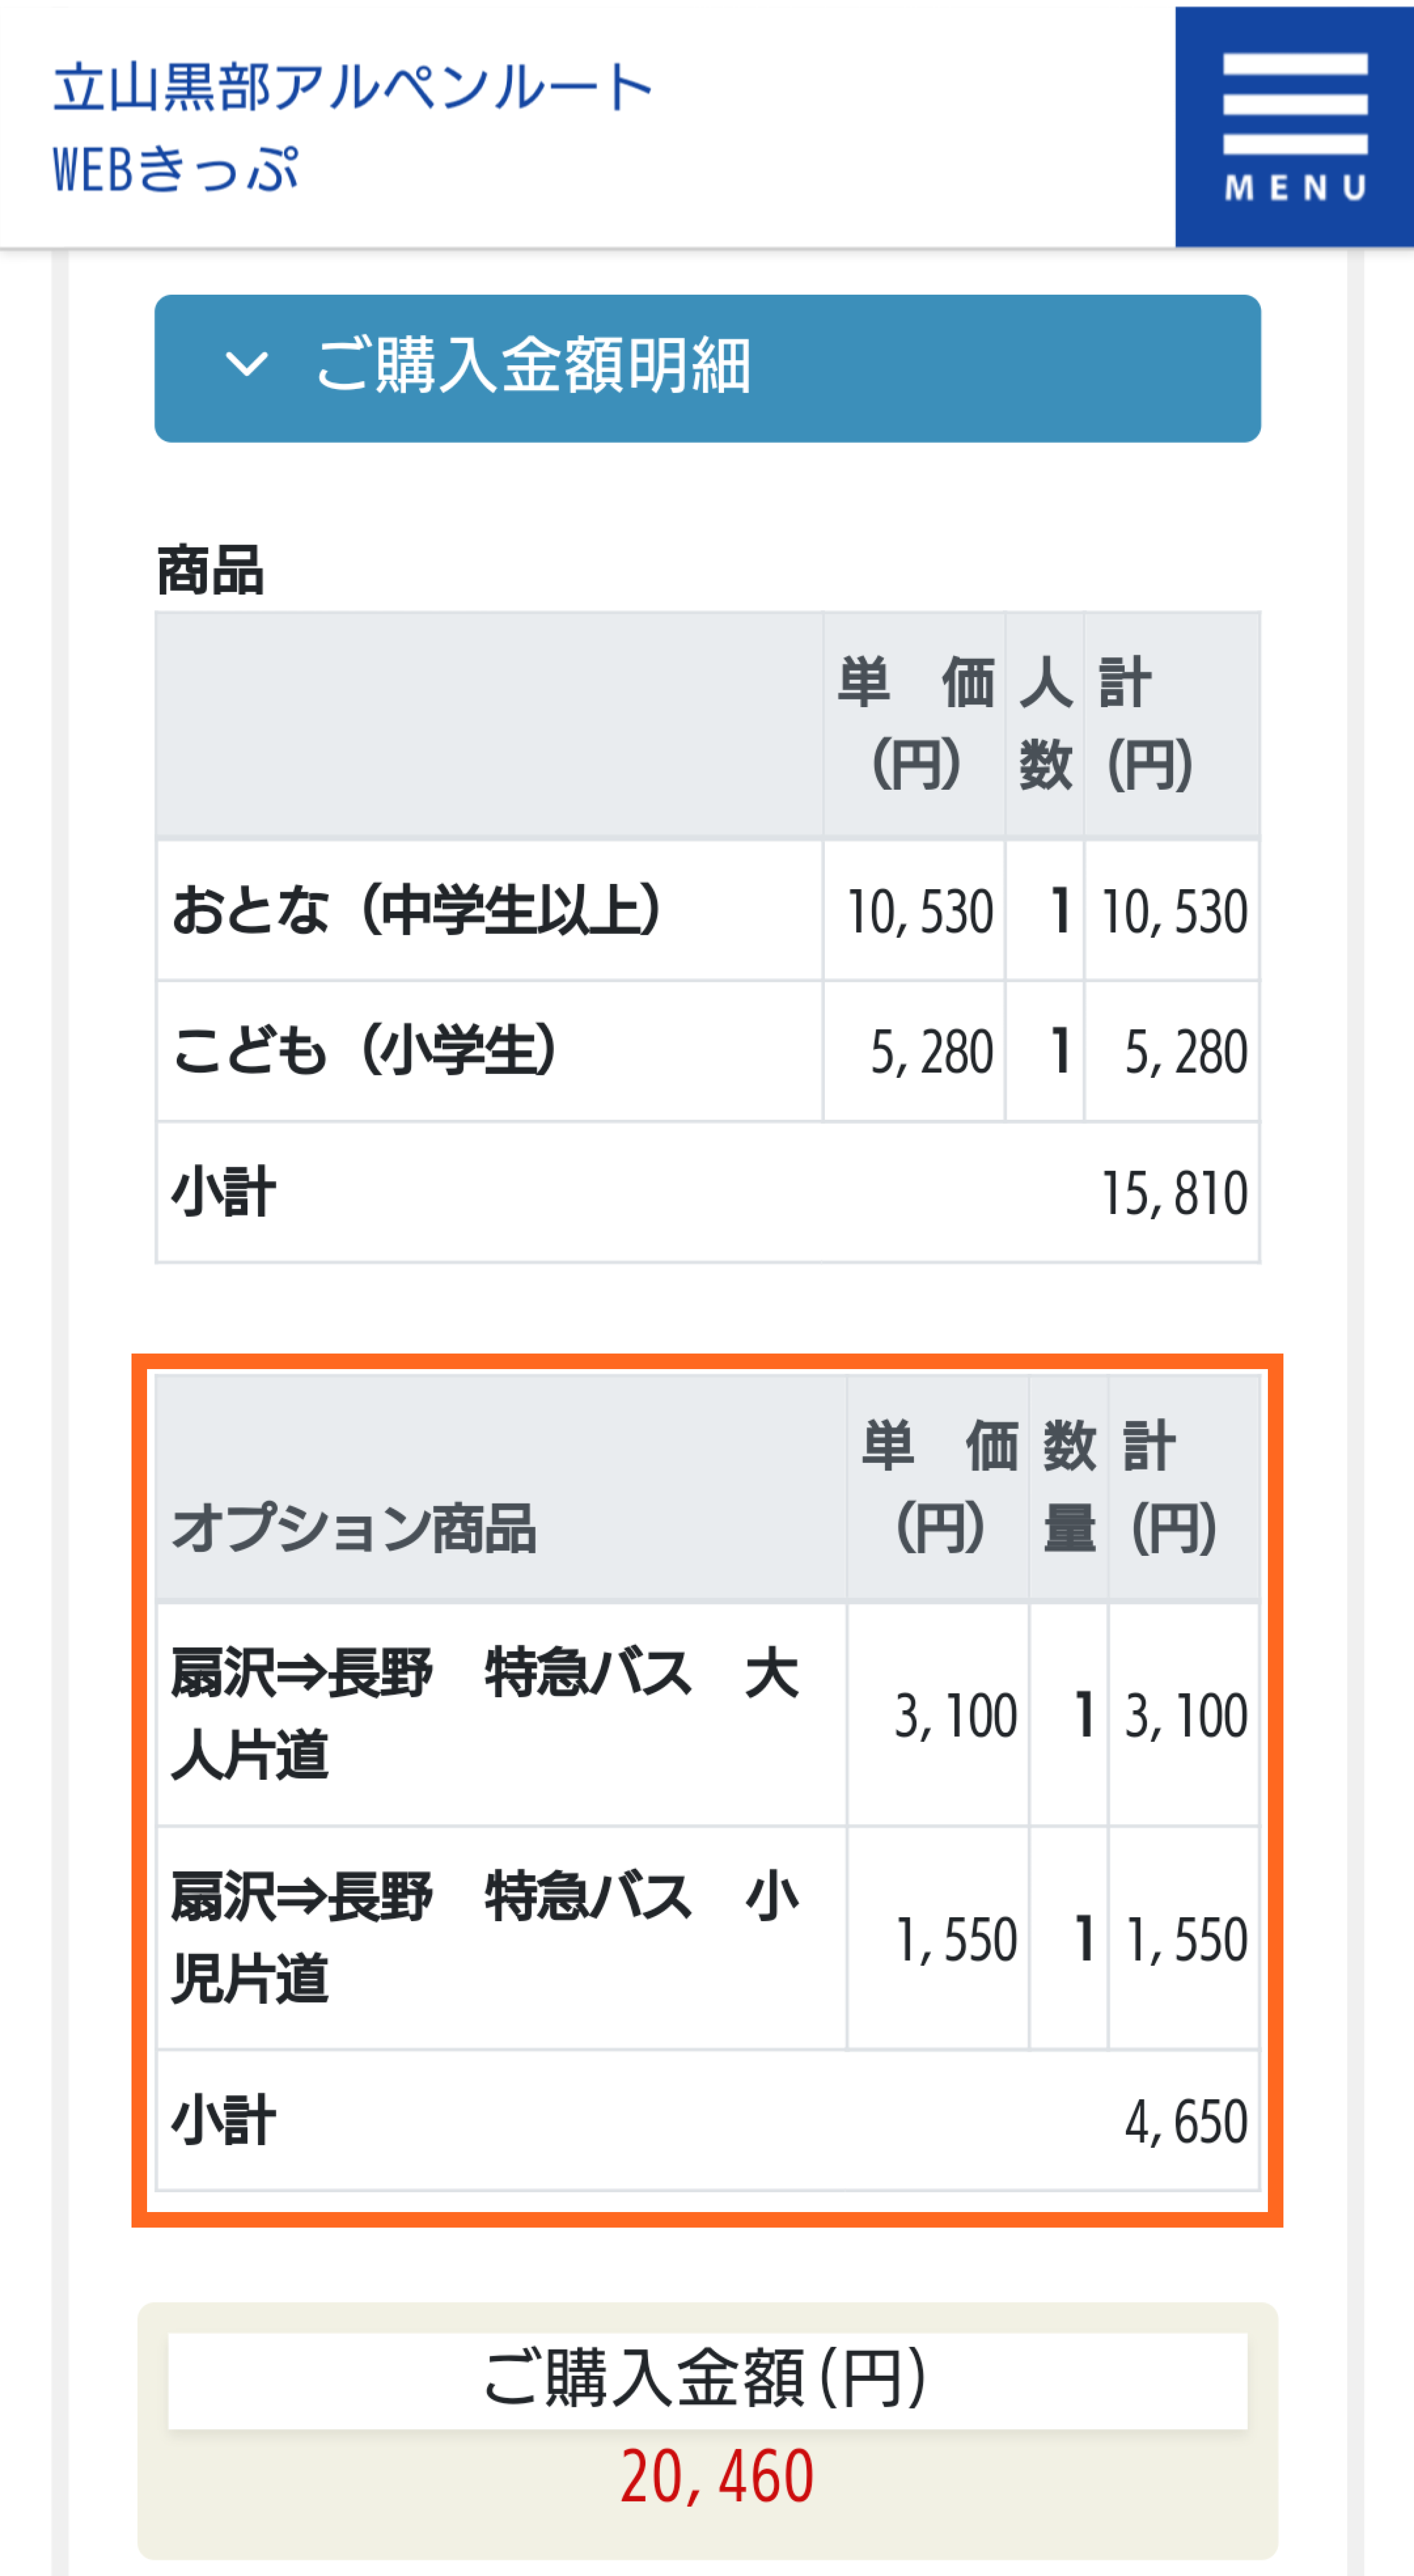Image resolution: width=1414 pixels, height=2576 pixels.
Task: Select the 15,810 product subtotal amount
Action: click(1173, 1193)
